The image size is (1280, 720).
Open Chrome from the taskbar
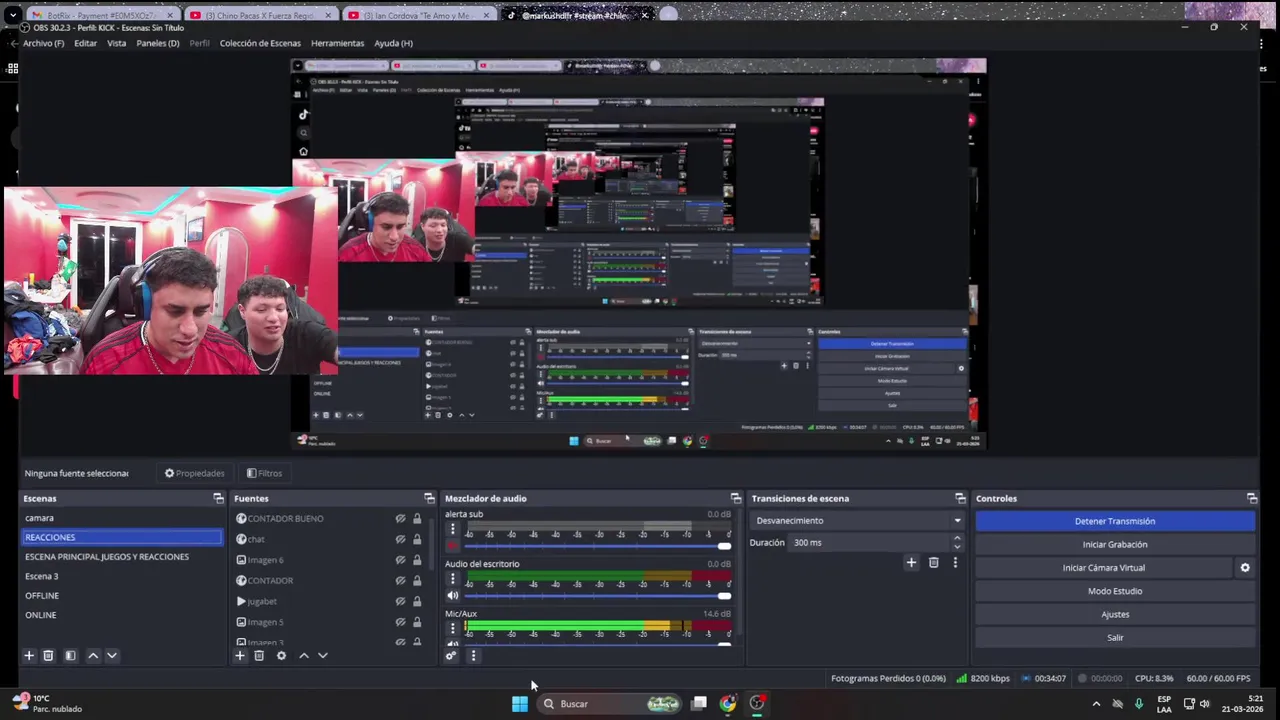727,704
